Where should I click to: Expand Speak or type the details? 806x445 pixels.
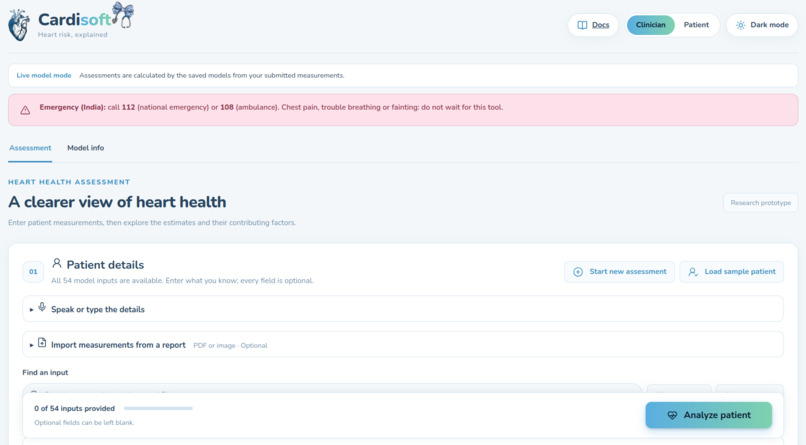[x=403, y=309]
